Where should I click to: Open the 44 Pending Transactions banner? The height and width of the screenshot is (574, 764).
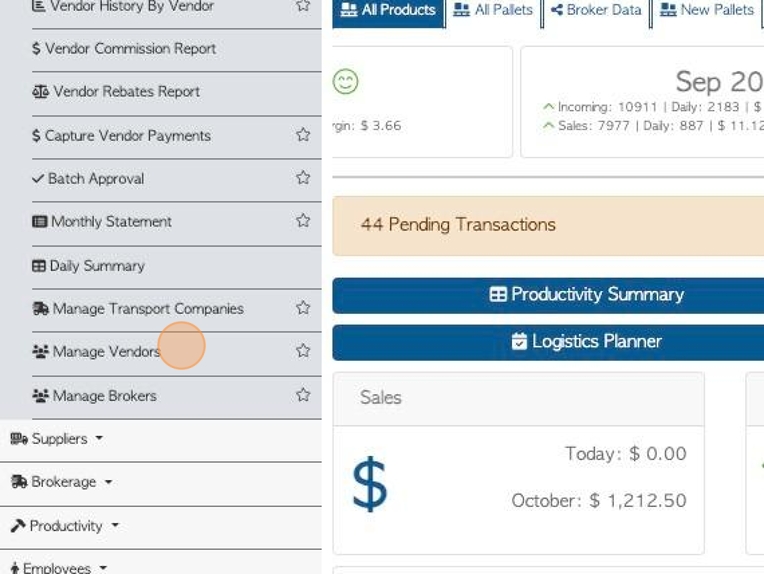(548, 226)
